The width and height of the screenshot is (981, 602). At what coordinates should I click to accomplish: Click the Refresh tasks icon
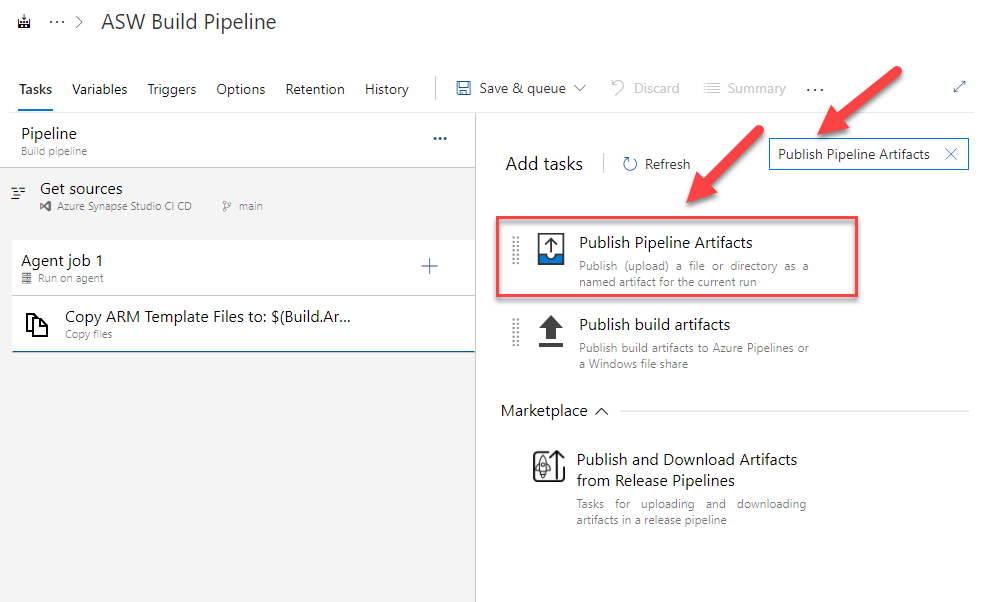(x=630, y=164)
